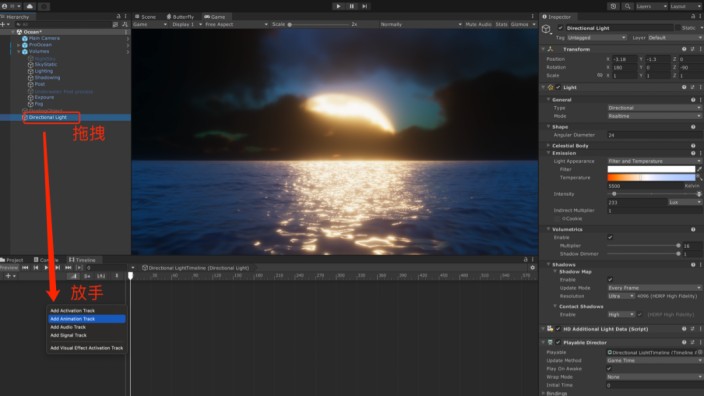
Task: Choose Add Animation Track
Action: (x=87, y=319)
